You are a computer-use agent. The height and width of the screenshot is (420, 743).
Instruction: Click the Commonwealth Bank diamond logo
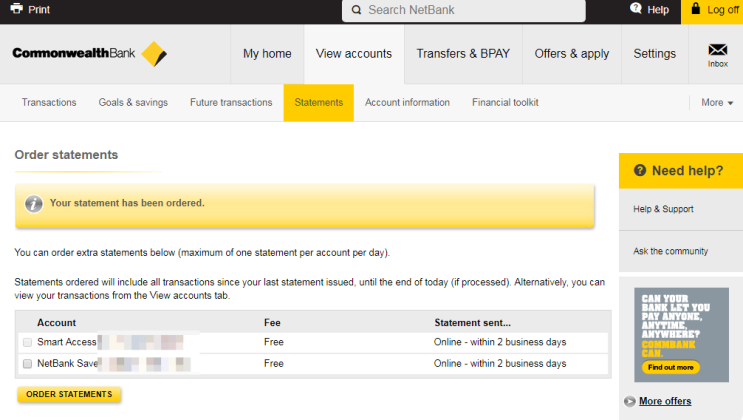[x=154, y=54]
